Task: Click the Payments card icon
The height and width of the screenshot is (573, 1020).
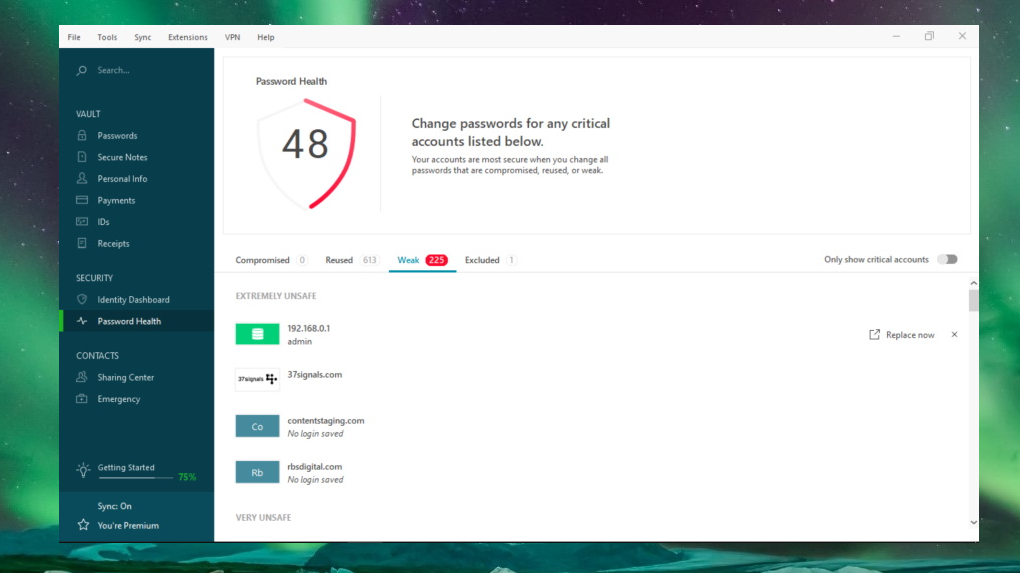Action: click(82, 200)
